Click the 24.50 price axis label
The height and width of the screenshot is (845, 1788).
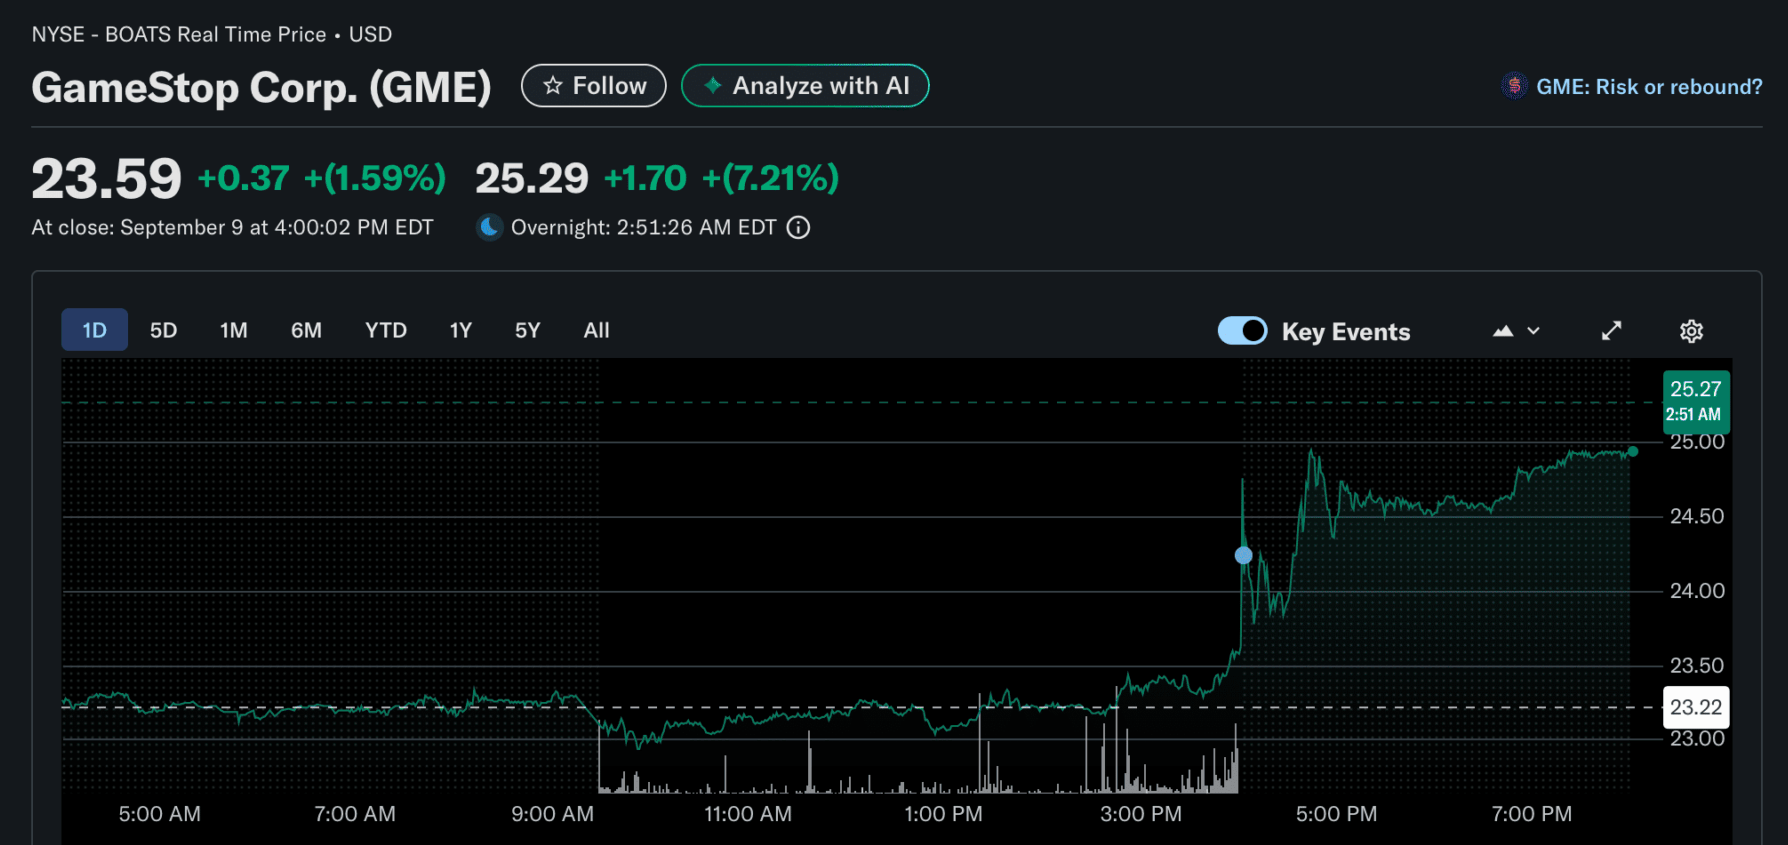point(1697,516)
